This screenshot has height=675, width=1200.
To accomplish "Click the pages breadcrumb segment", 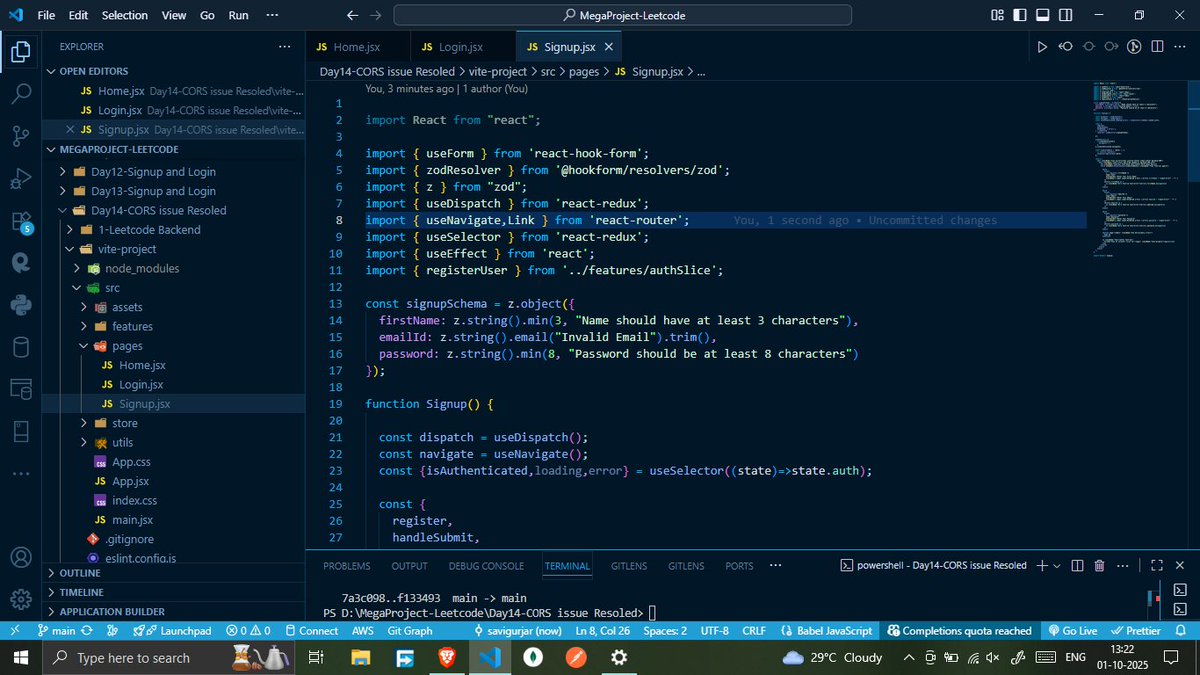I will pyautogui.click(x=584, y=72).
